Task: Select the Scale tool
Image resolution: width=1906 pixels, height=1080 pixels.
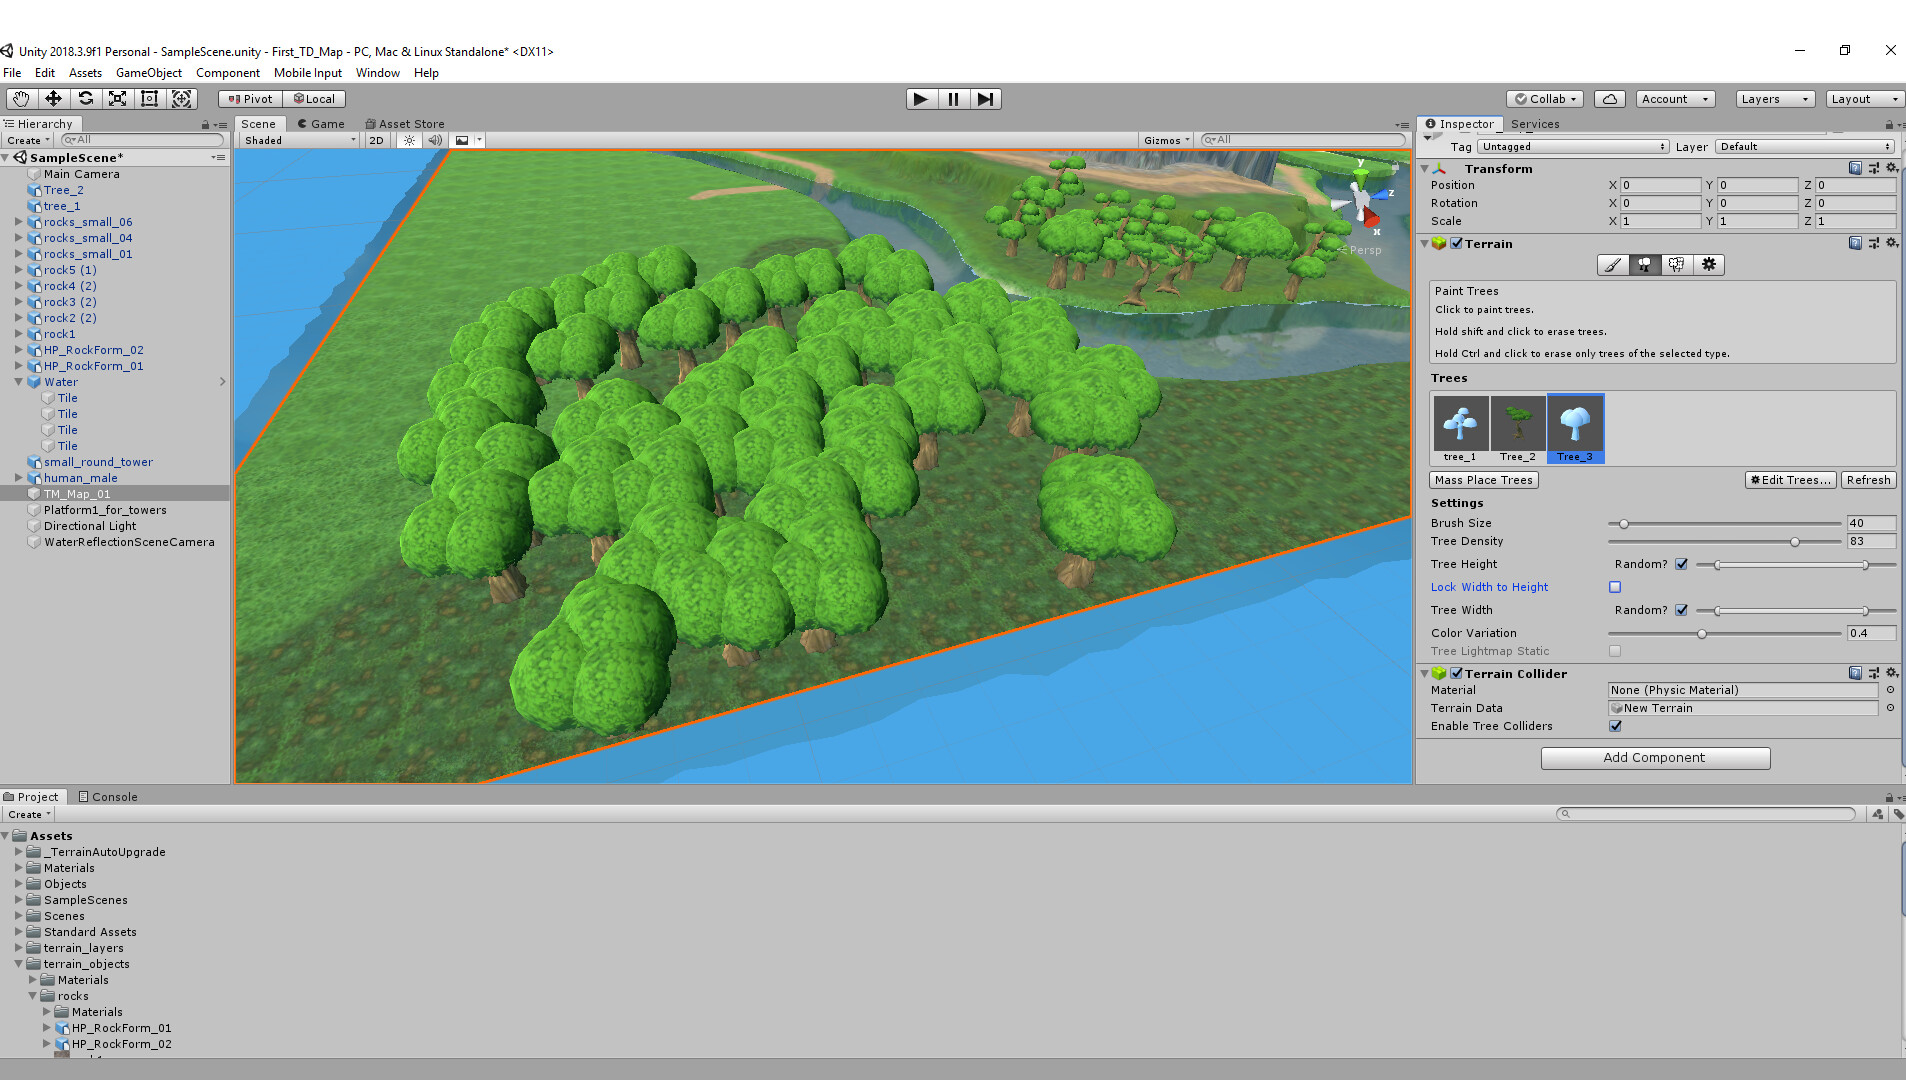Action: coord(117,98)
